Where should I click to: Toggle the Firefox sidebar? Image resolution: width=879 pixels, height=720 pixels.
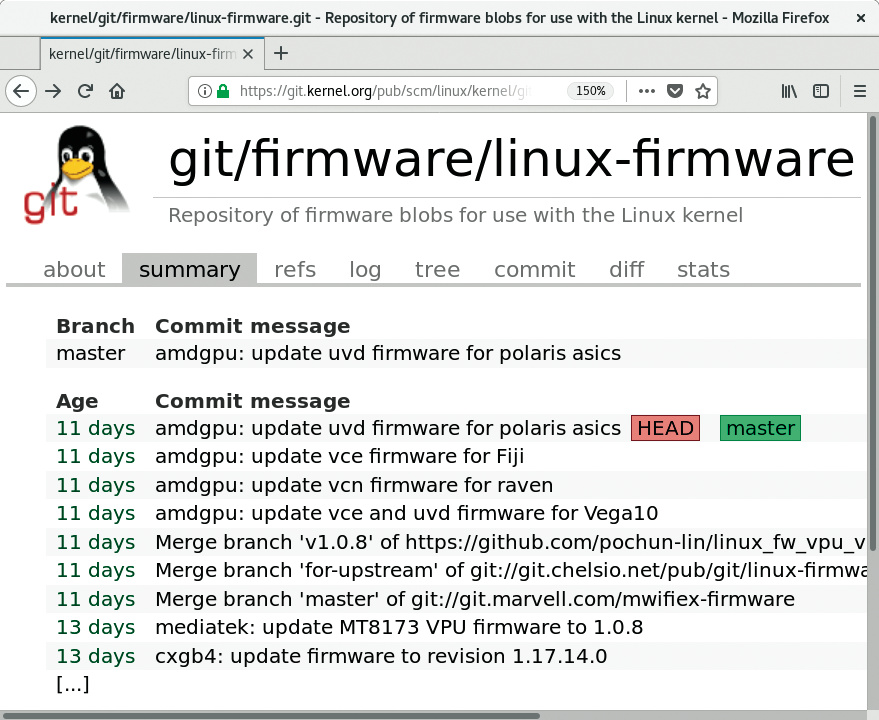coord(821,91)
